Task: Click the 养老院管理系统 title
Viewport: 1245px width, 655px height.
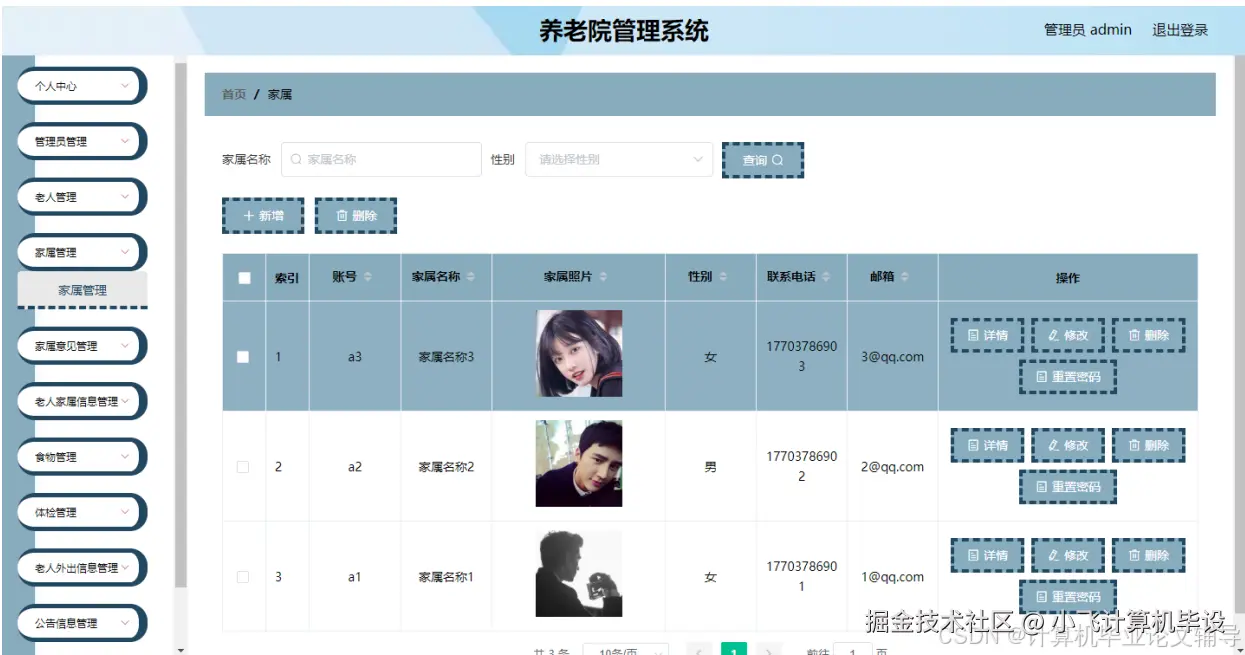Action: click(x=624, y=31)
